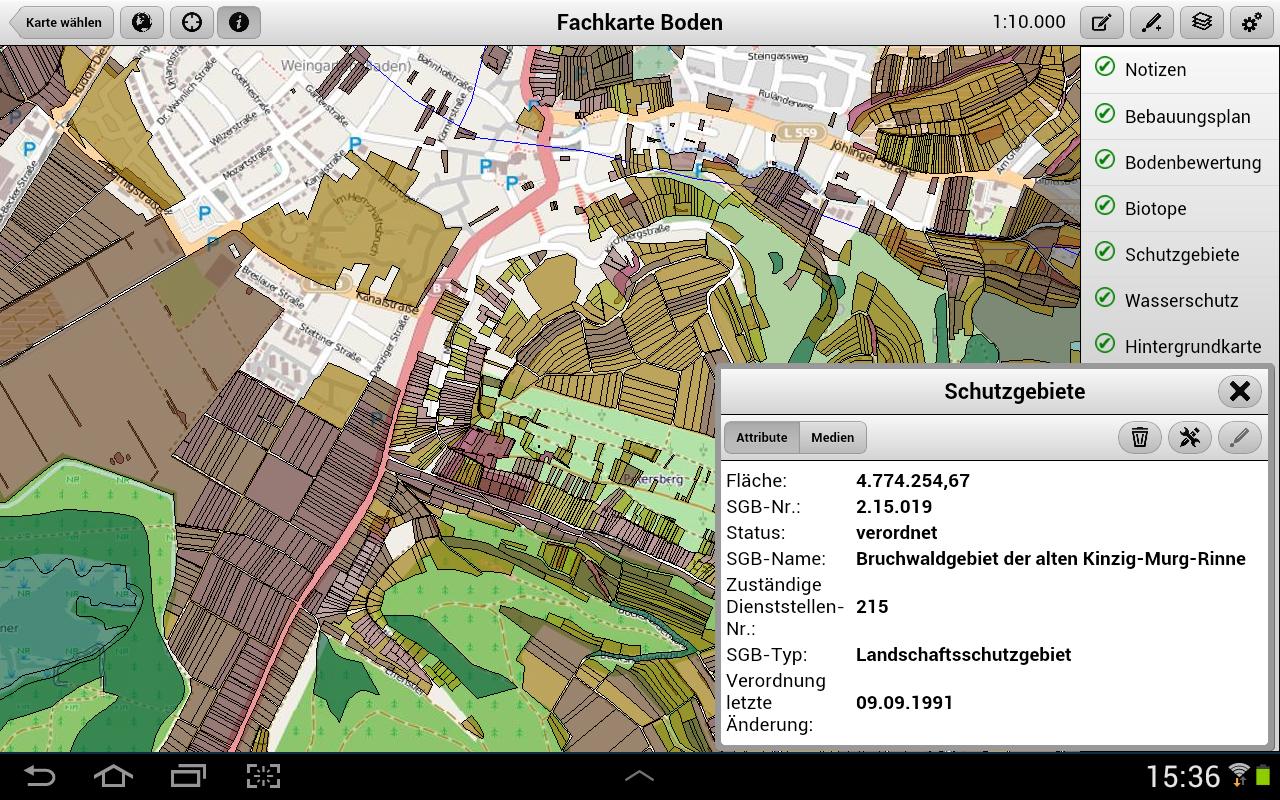This screenshot has width=1280, height=800.
Task: Open the wrench tools icon in Schutzgebiete
Action: point(1189,437)
